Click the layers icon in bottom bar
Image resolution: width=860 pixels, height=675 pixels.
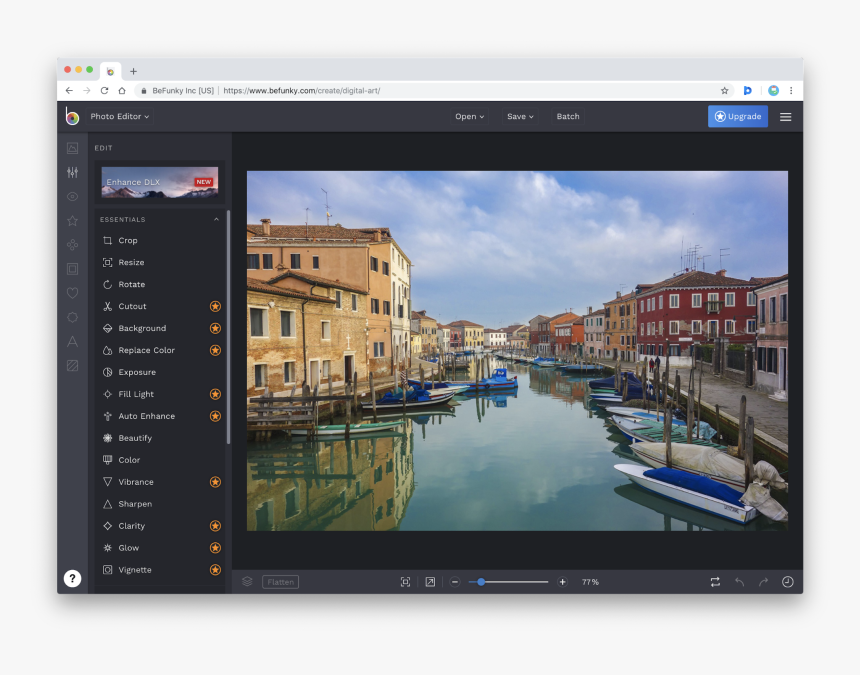click(247, 581)
